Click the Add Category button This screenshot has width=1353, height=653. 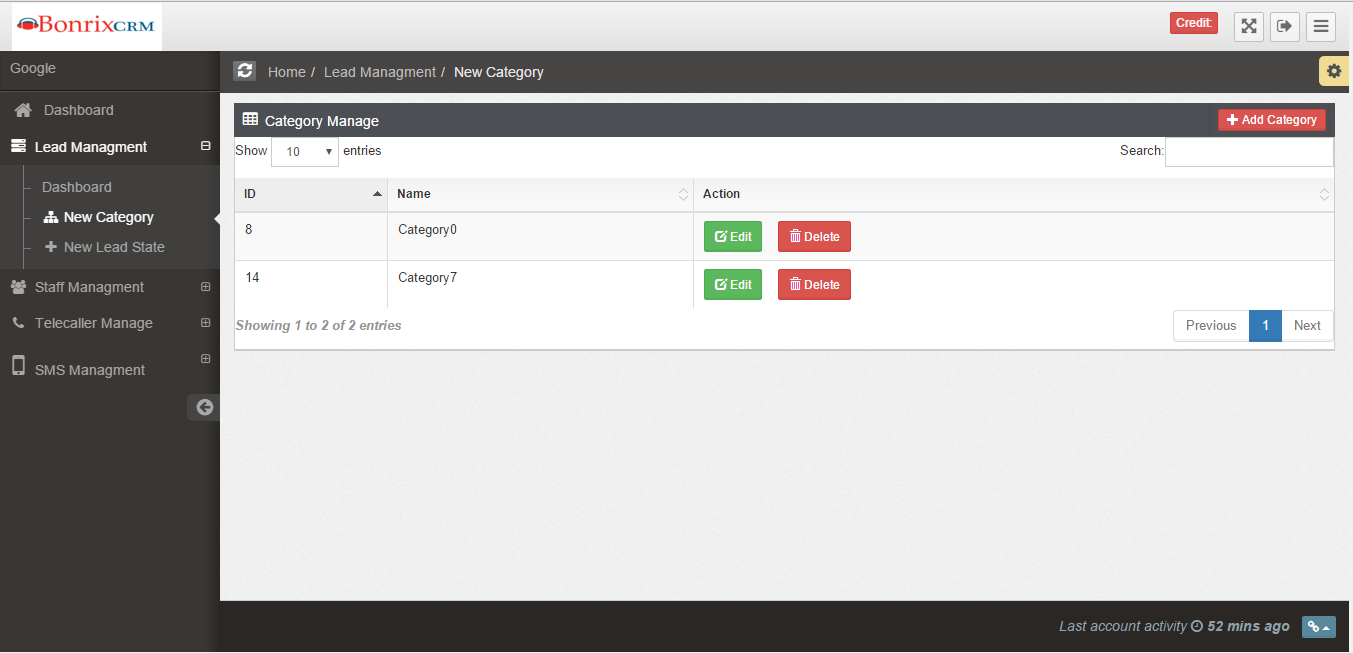(1272, 120)
